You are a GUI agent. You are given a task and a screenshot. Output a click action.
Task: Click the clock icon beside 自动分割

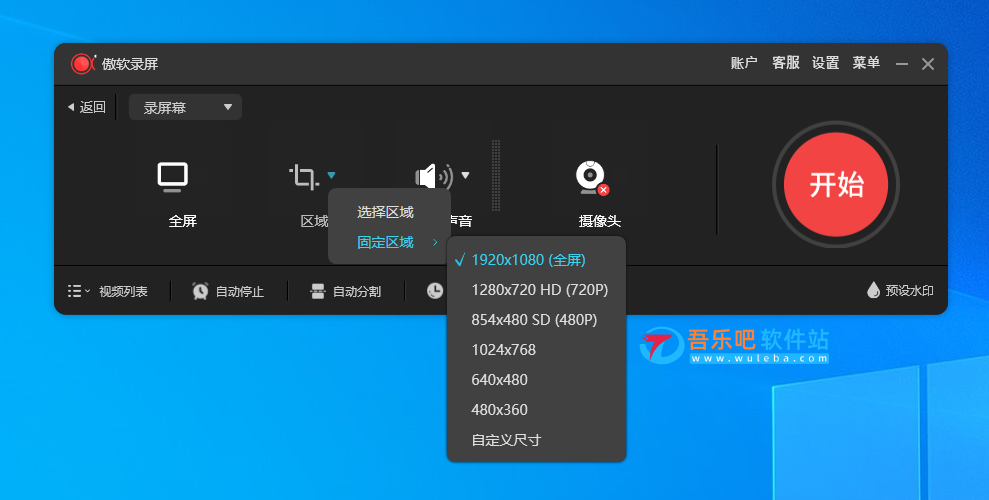pos(435,291)
